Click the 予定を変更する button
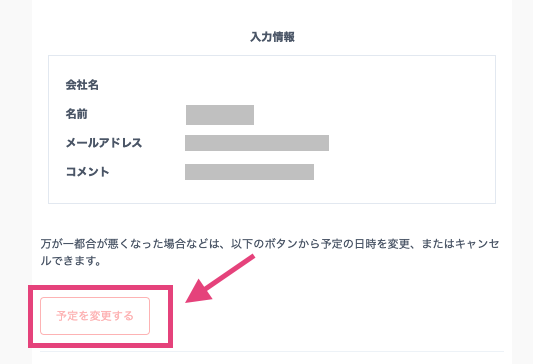 [x=95, y=316]
